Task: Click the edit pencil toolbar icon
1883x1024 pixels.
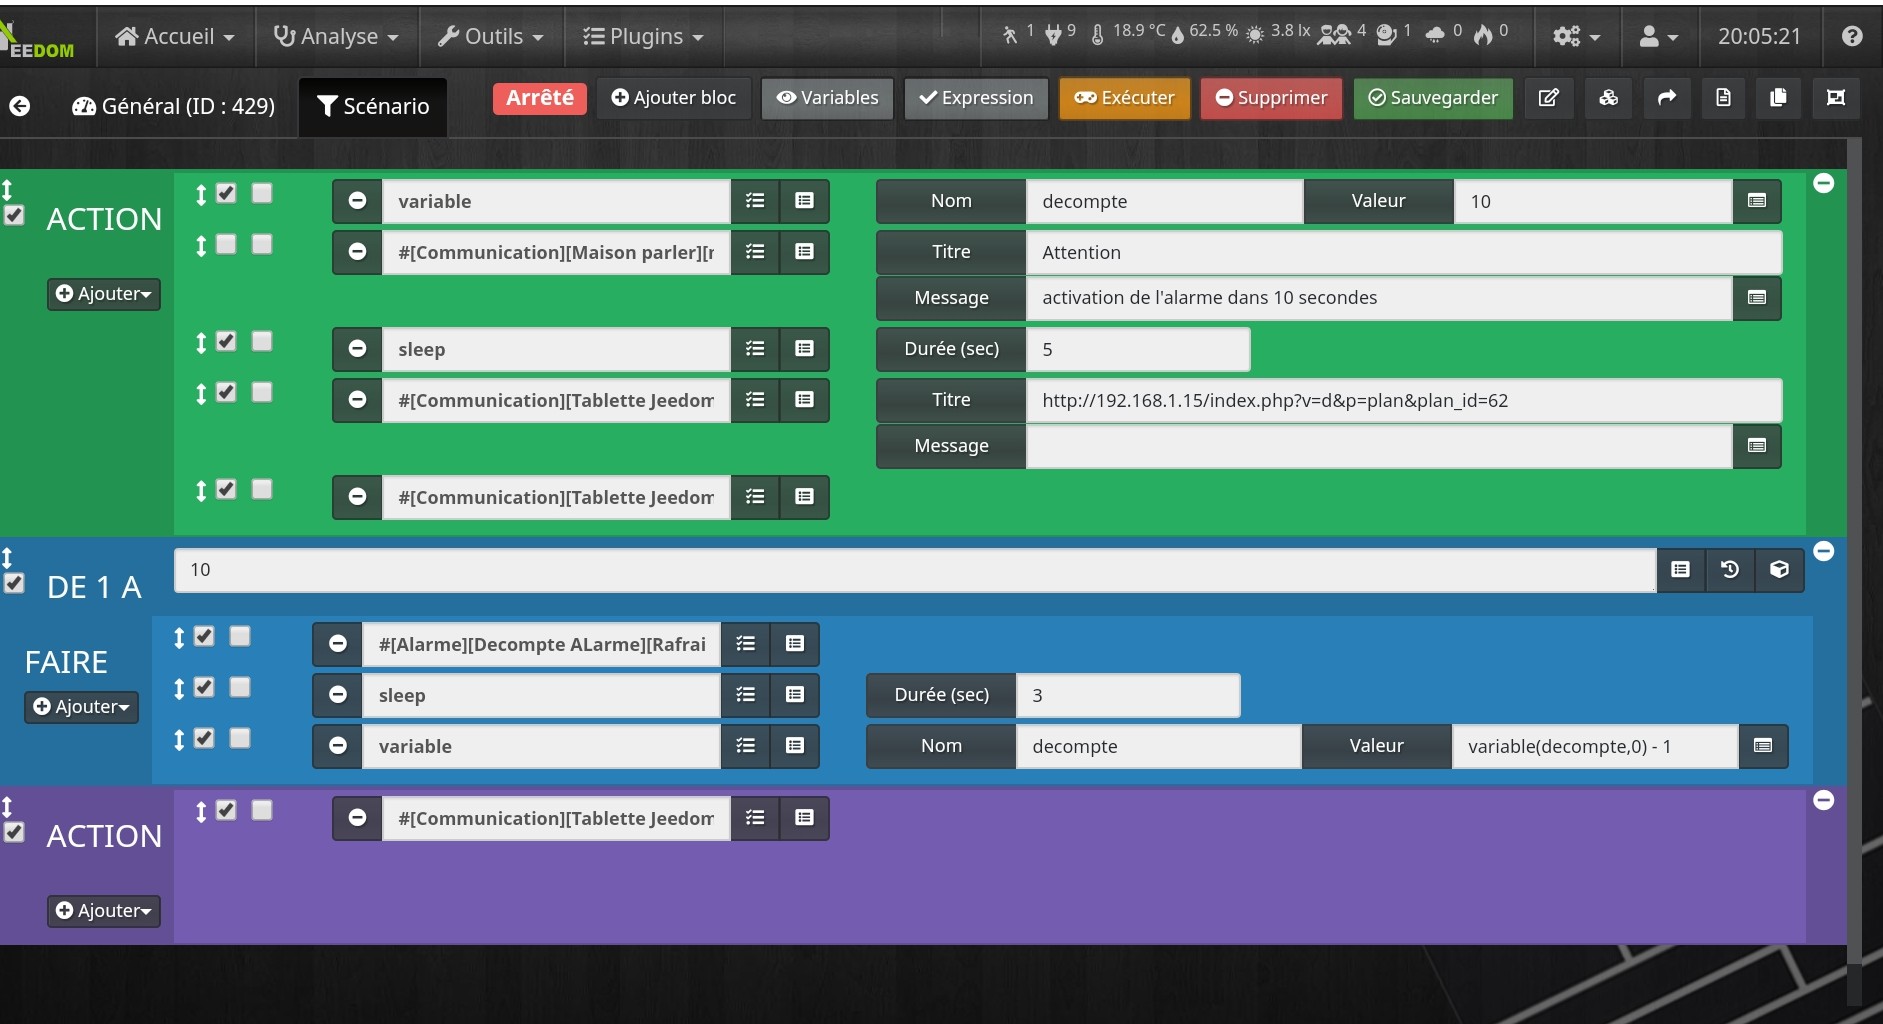Action: coord(1548,98)
